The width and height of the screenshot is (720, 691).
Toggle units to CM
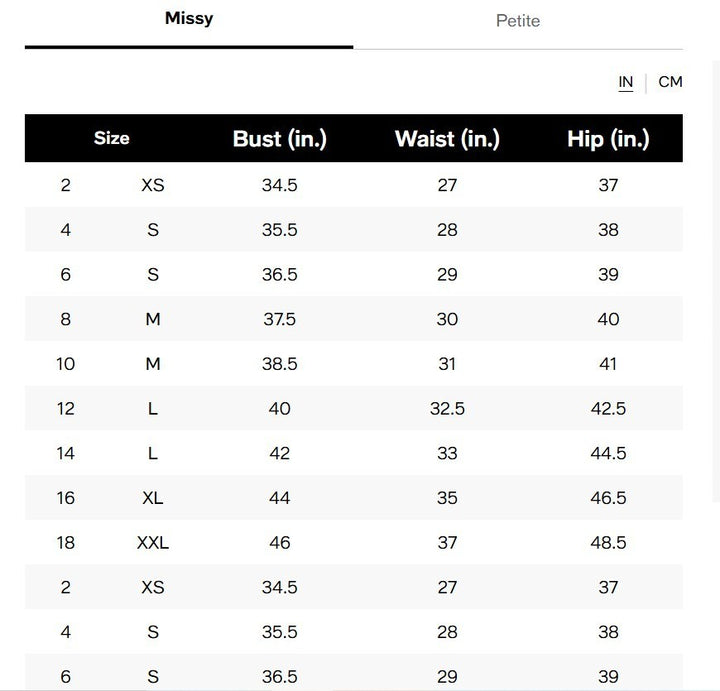coord(670,82)
